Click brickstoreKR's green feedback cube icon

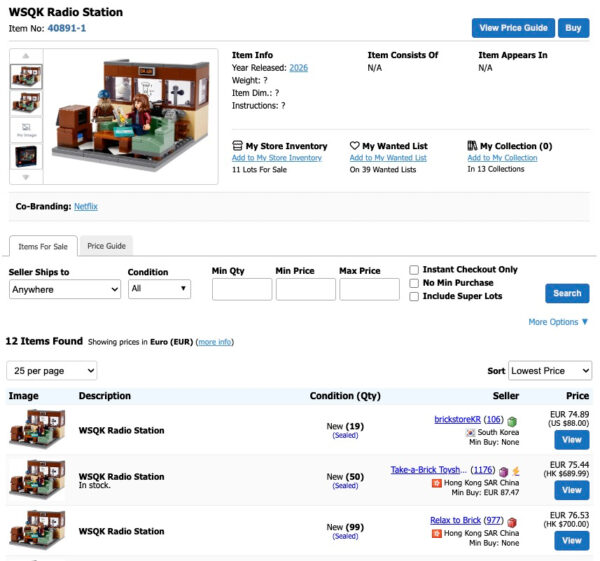click(512, 421)
